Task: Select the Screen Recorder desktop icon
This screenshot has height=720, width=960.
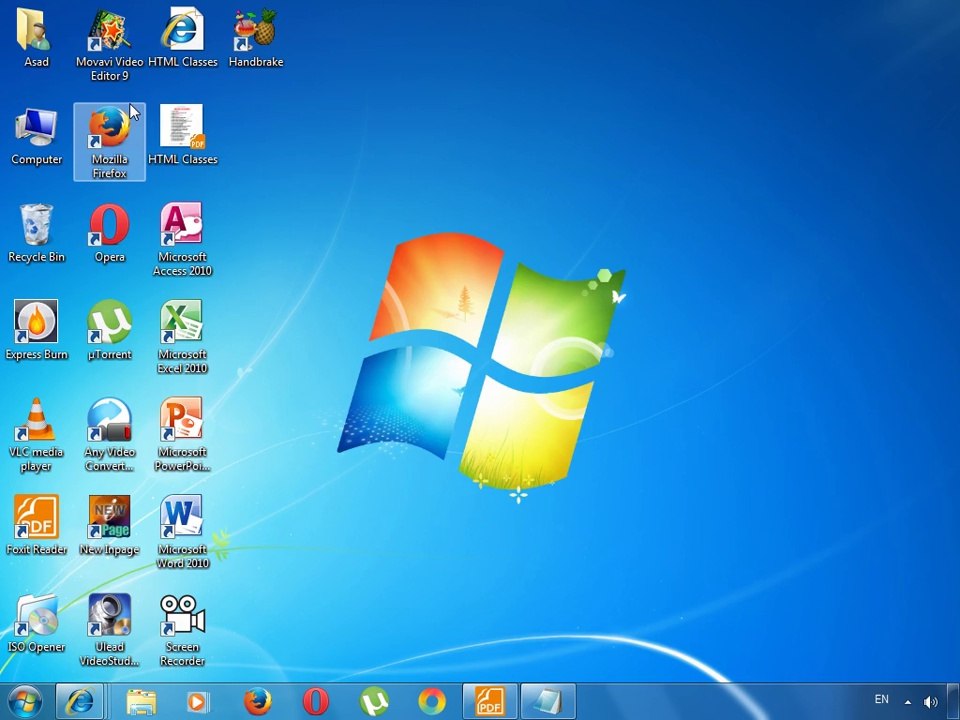Action: point(182,629)
